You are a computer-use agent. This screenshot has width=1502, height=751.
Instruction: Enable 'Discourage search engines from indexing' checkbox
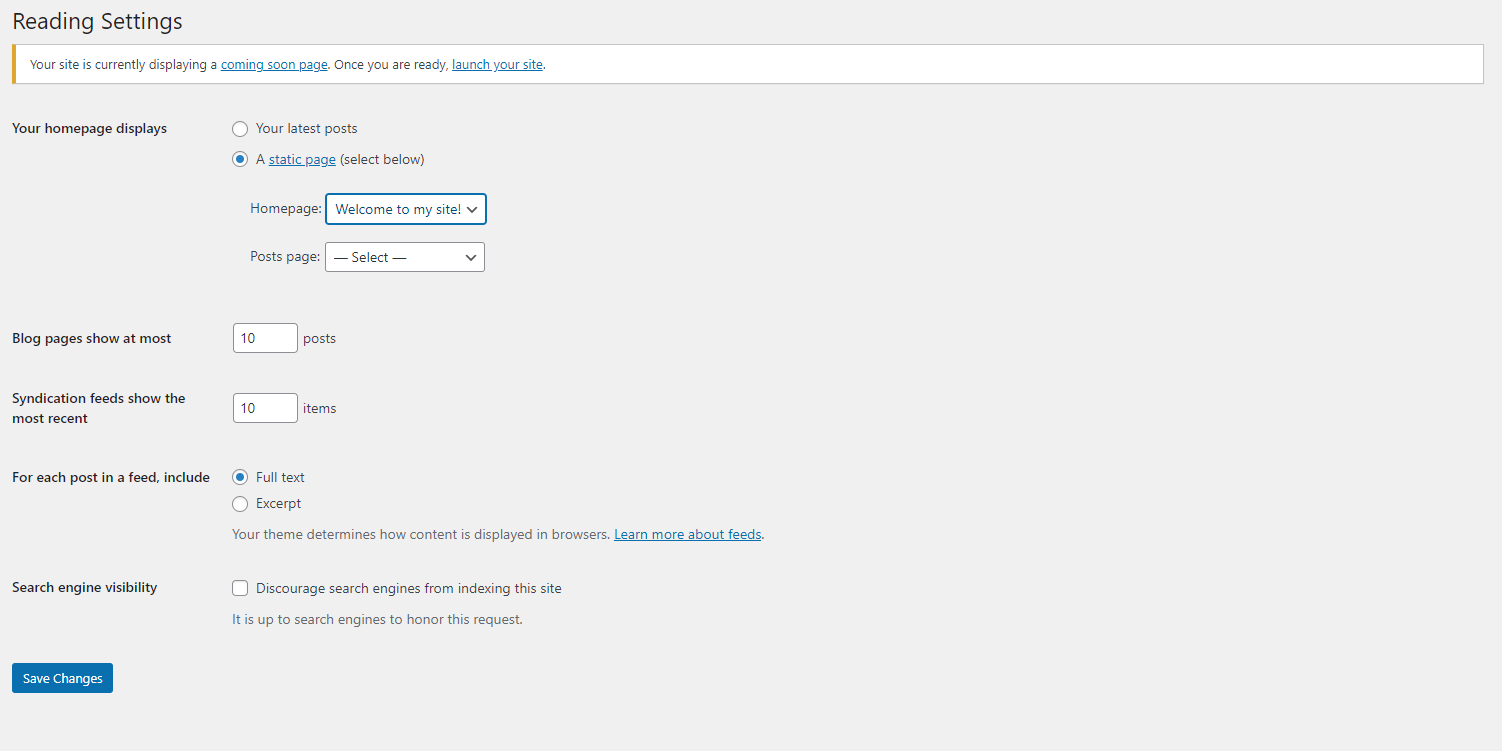240,588
